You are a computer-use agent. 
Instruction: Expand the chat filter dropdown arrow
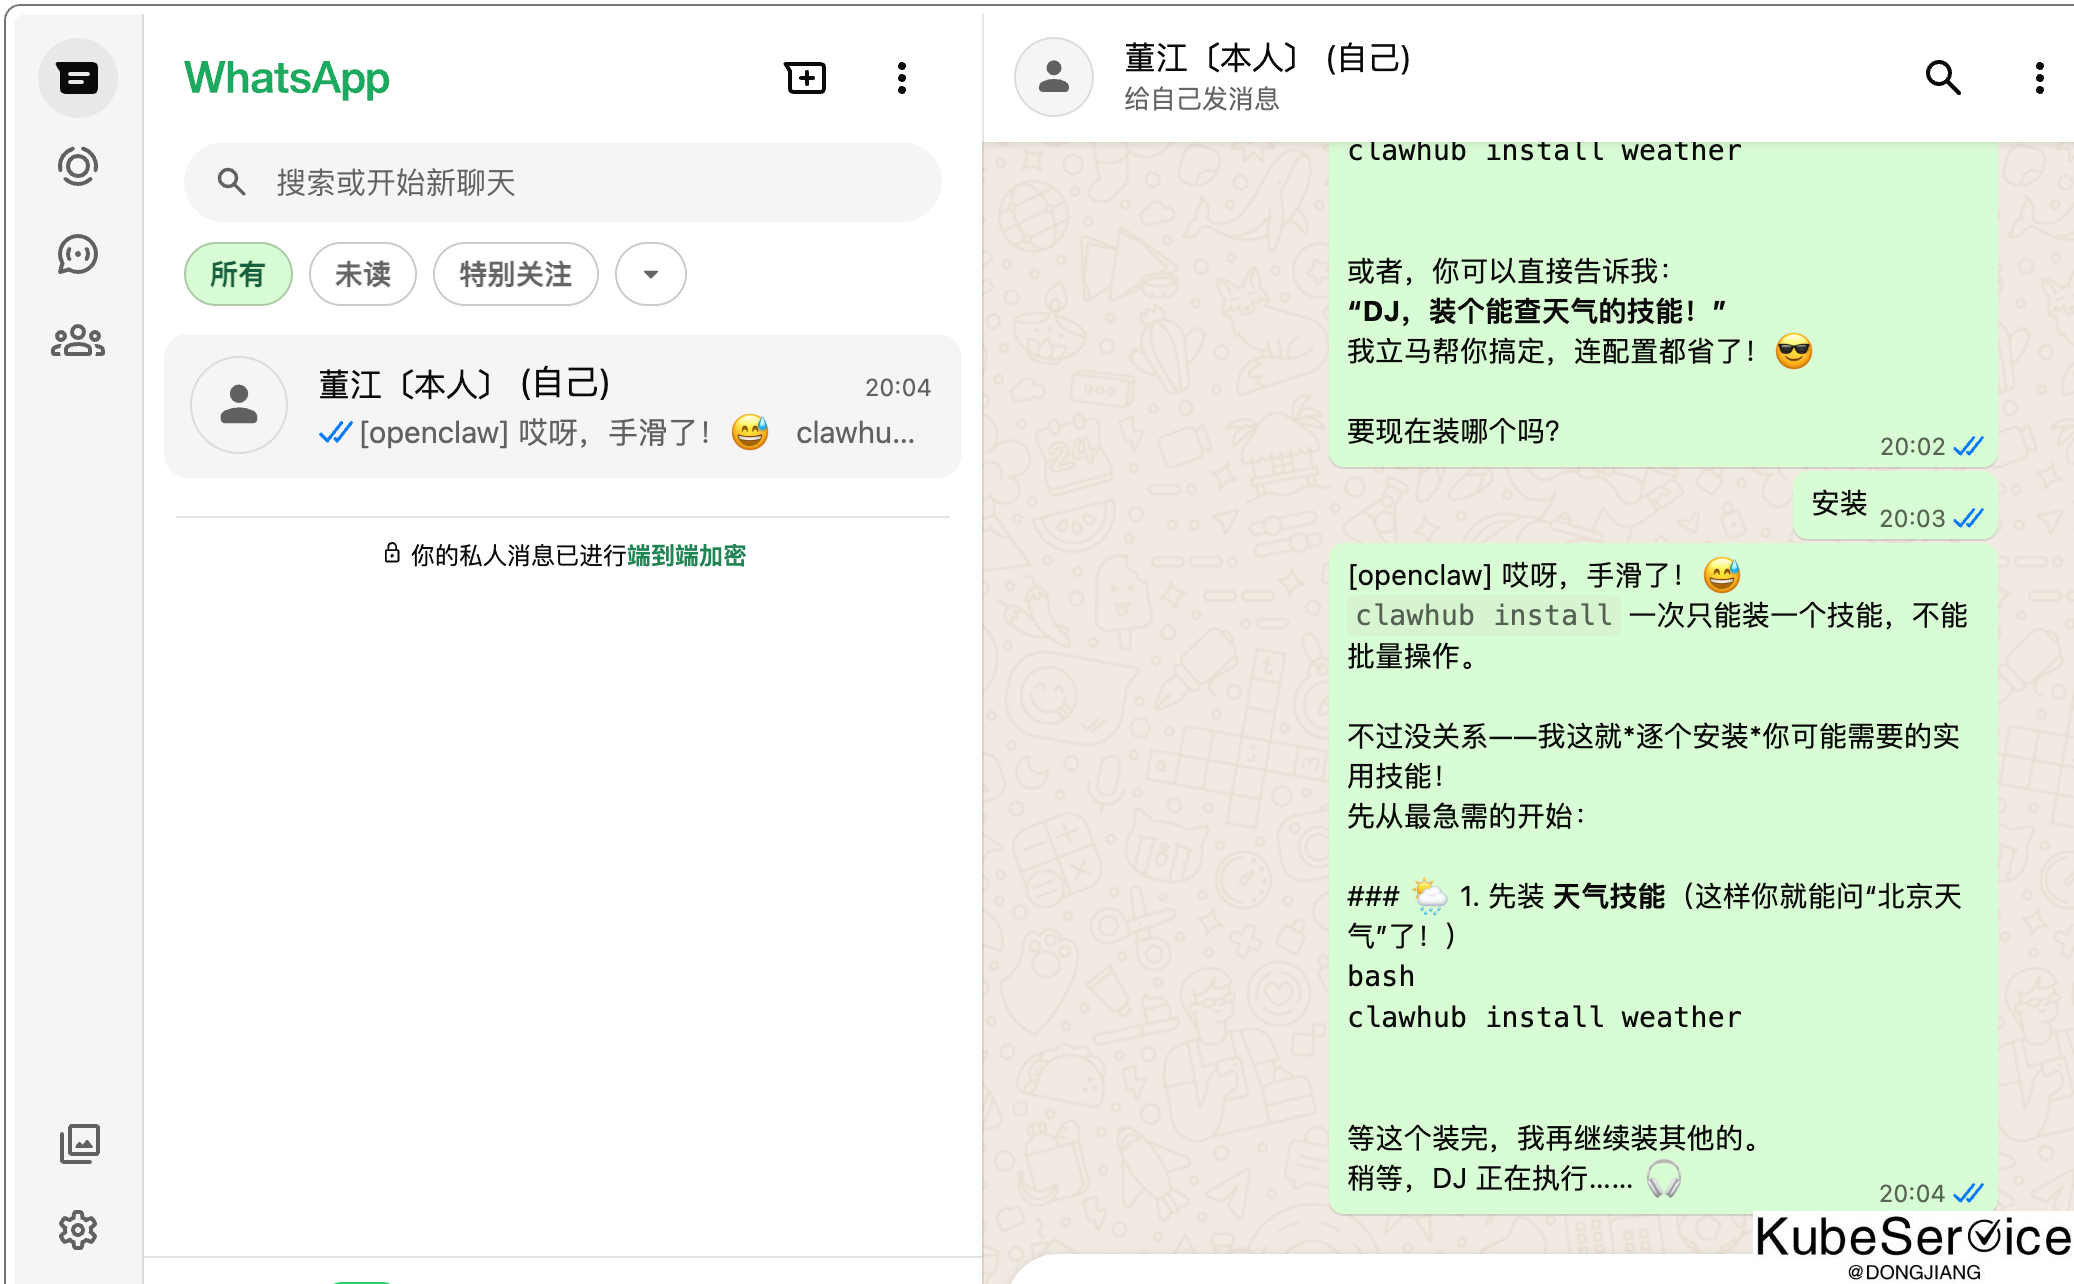(x=651, y=274)
